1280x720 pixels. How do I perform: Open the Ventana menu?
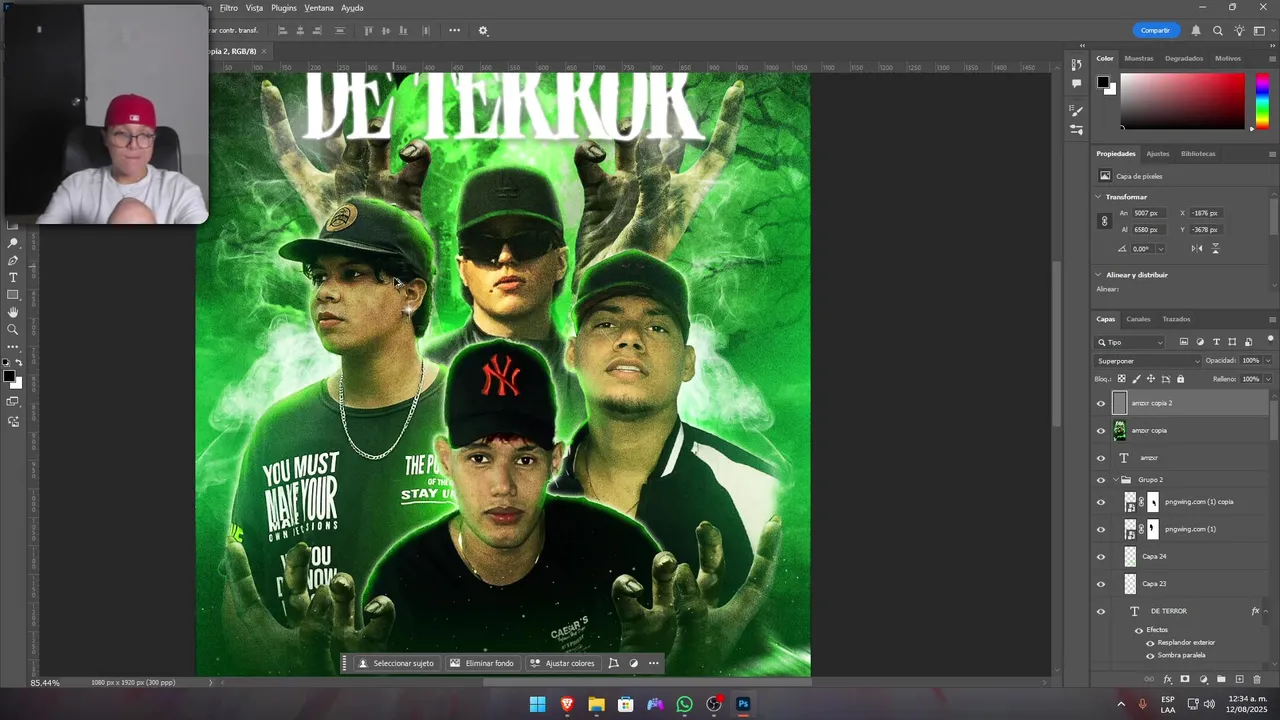(x=319, y=8)
